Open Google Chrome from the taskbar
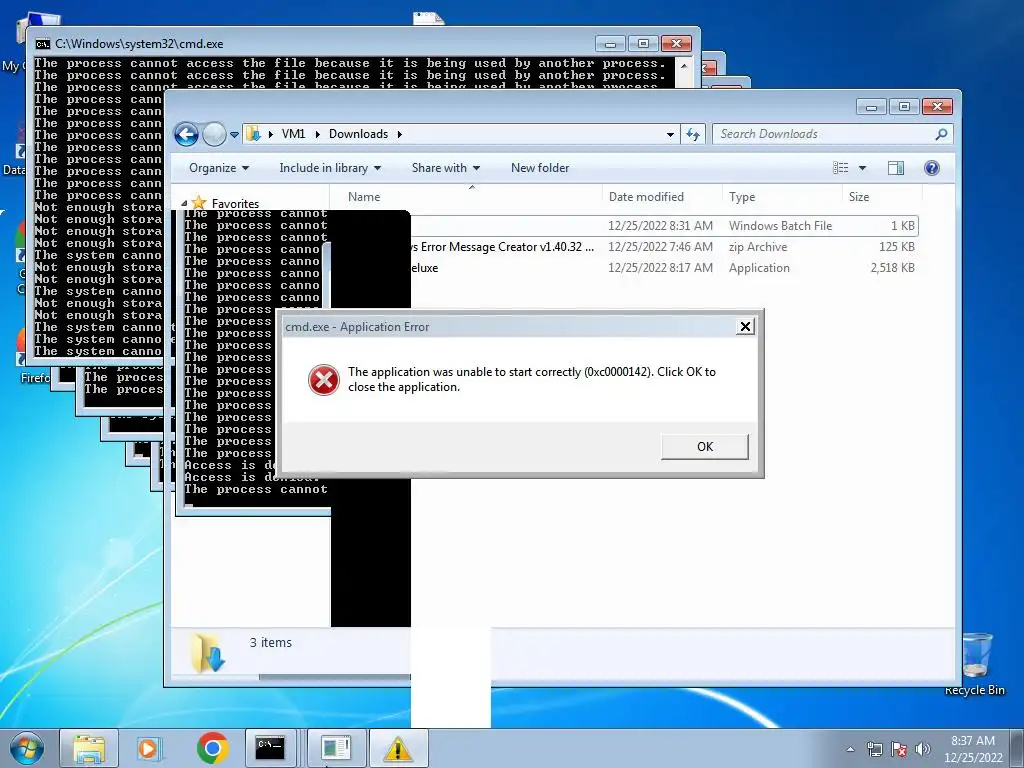Image resolution: width=1024 pixels, height=768 pixels. click(212, 748)
